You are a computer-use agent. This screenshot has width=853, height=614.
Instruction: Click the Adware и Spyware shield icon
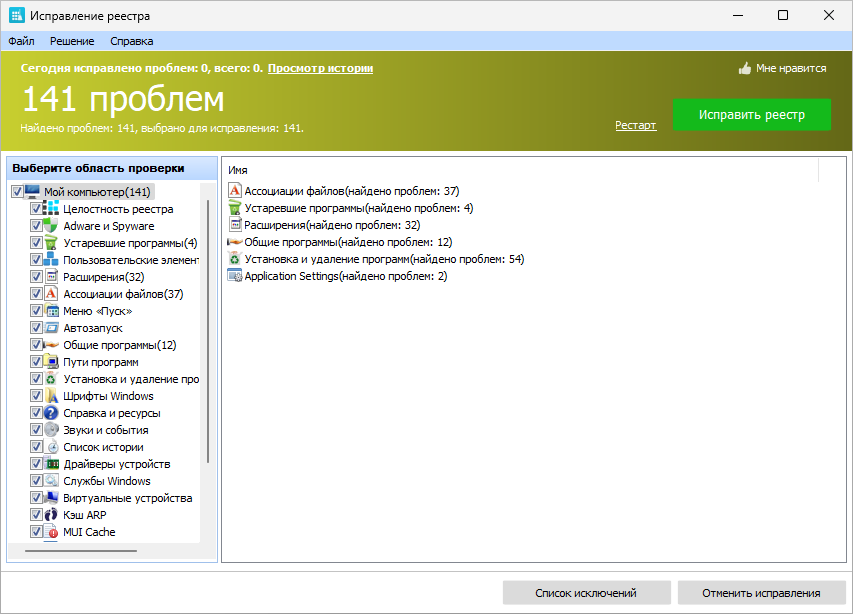[49, 225]
